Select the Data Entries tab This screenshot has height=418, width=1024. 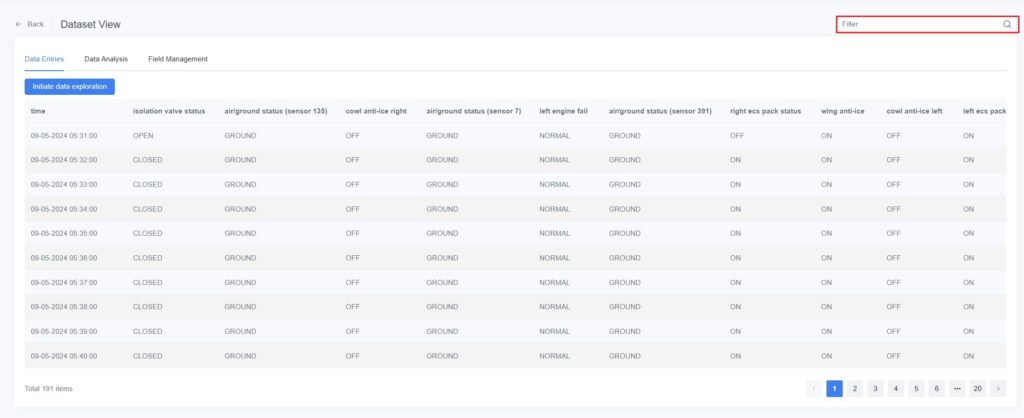click(44, 59)
